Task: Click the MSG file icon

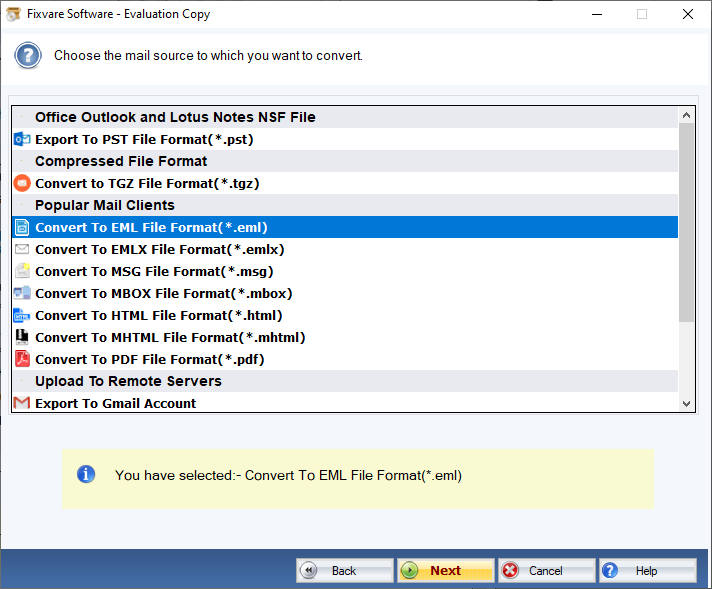Action: point(22,271)
